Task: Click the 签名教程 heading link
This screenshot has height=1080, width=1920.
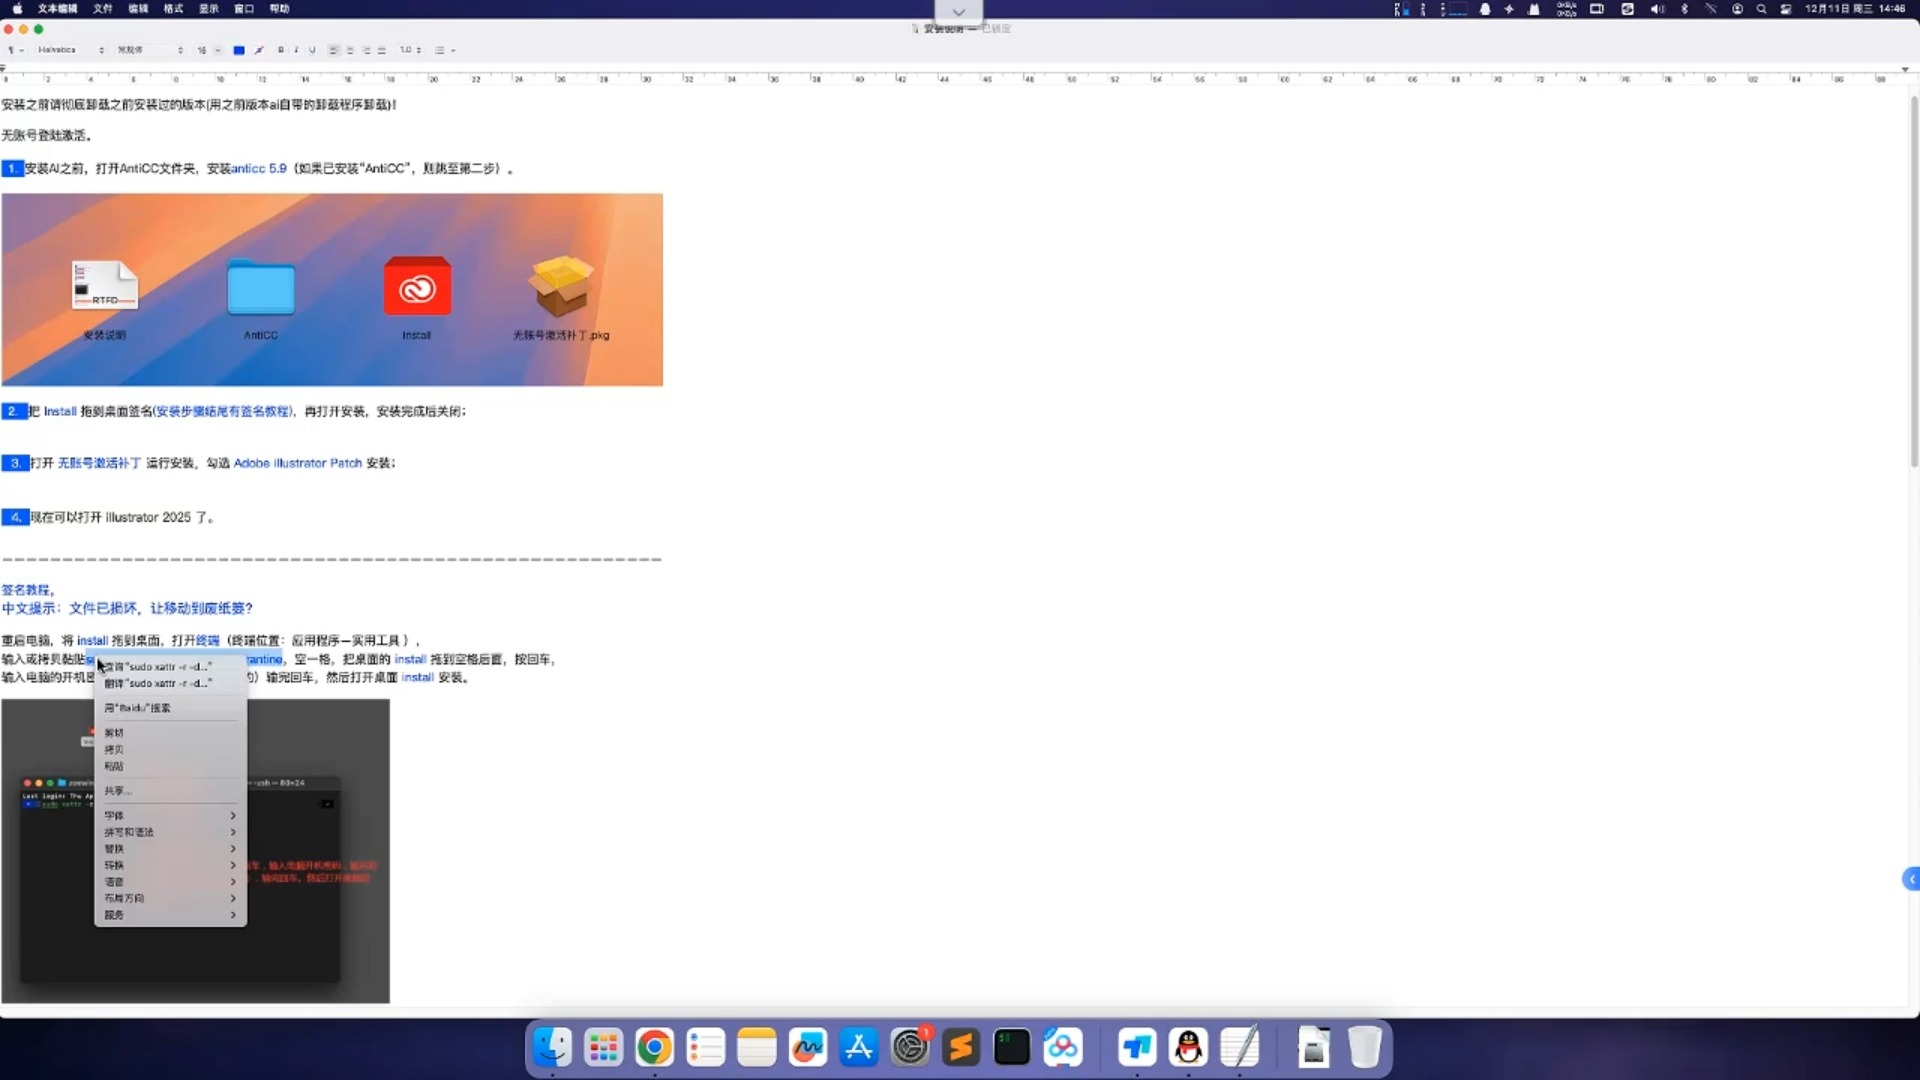Action: pyautogui.click(x=27, y=590)
